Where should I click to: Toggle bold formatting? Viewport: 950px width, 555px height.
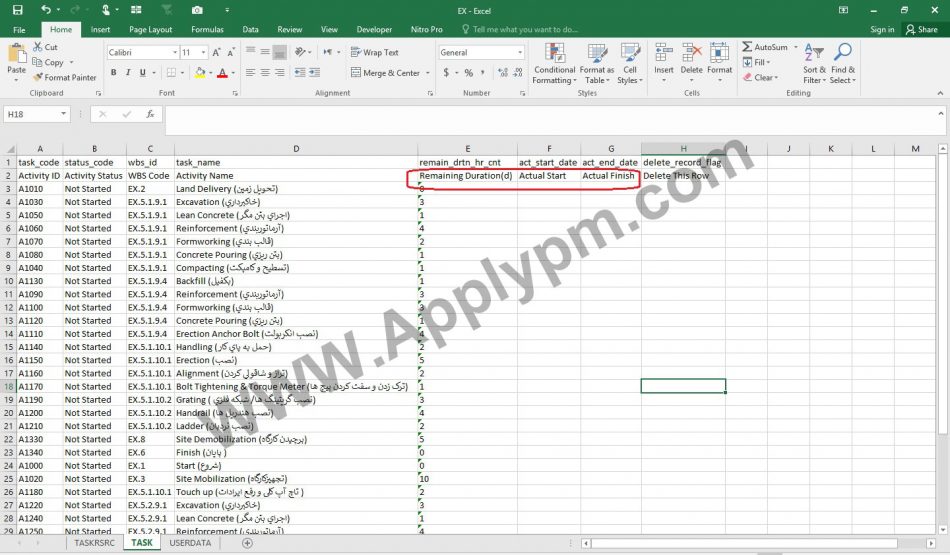[113, 73]
